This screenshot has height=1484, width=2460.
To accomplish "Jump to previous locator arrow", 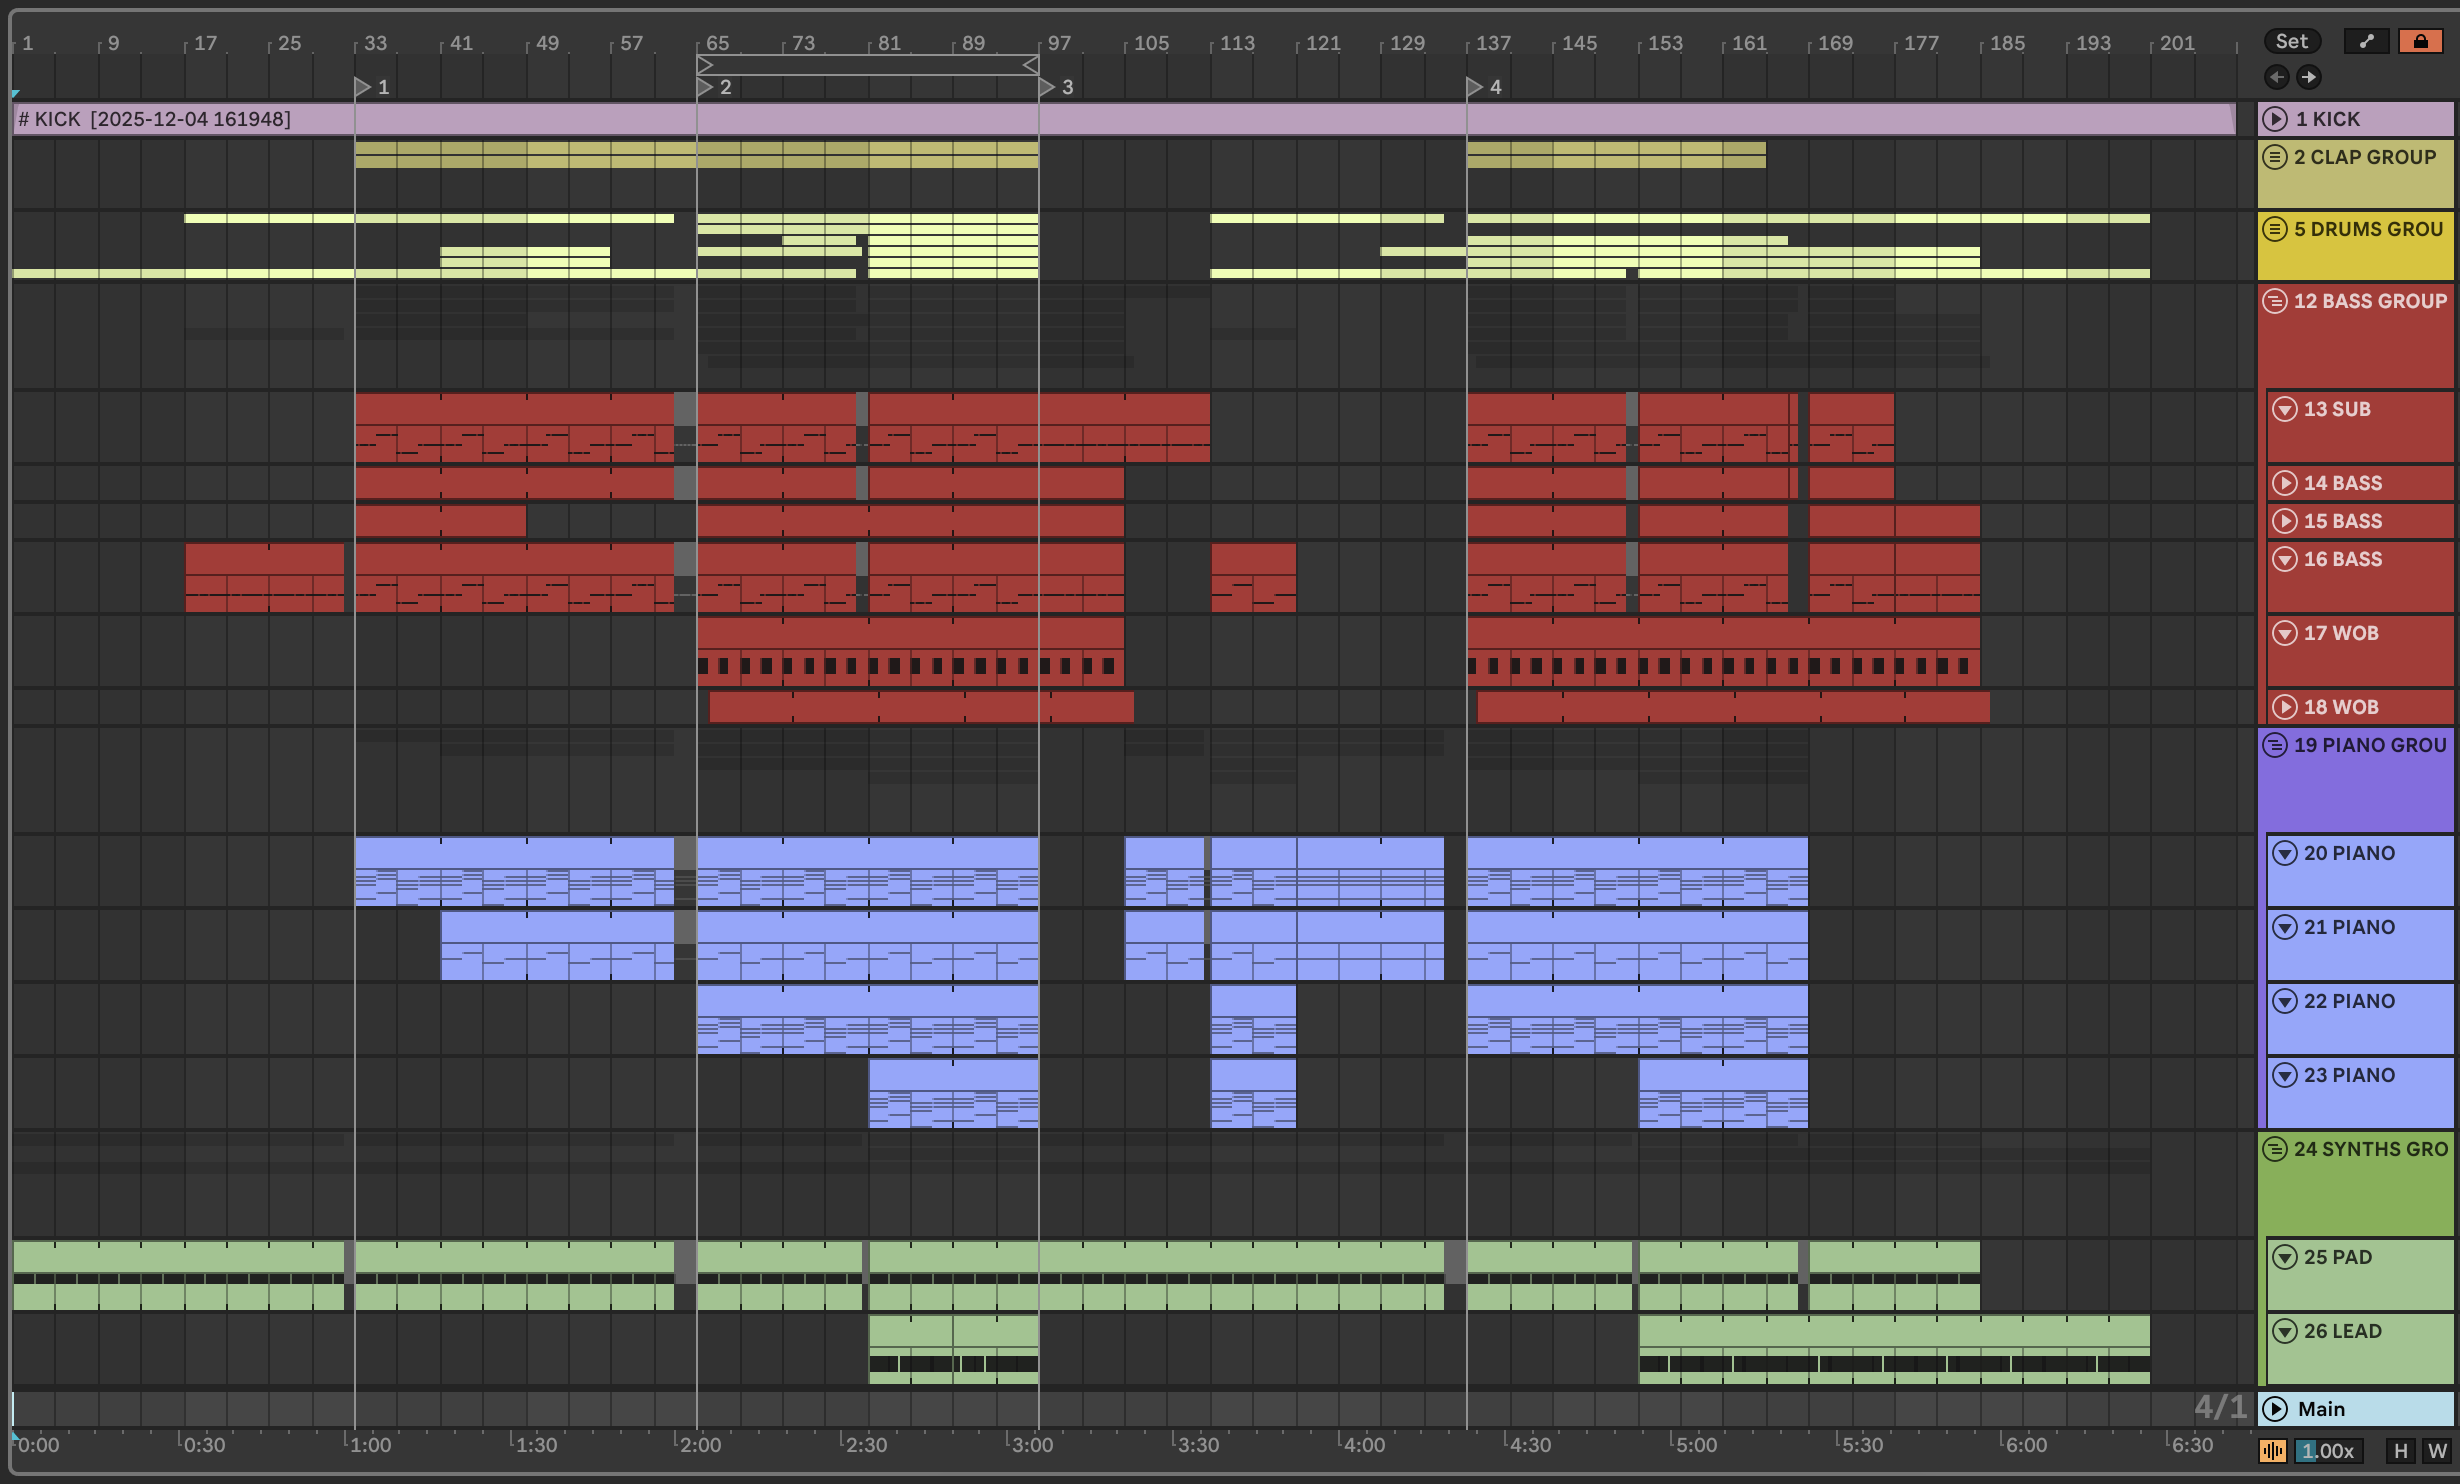I will (x=2277, y=77).
